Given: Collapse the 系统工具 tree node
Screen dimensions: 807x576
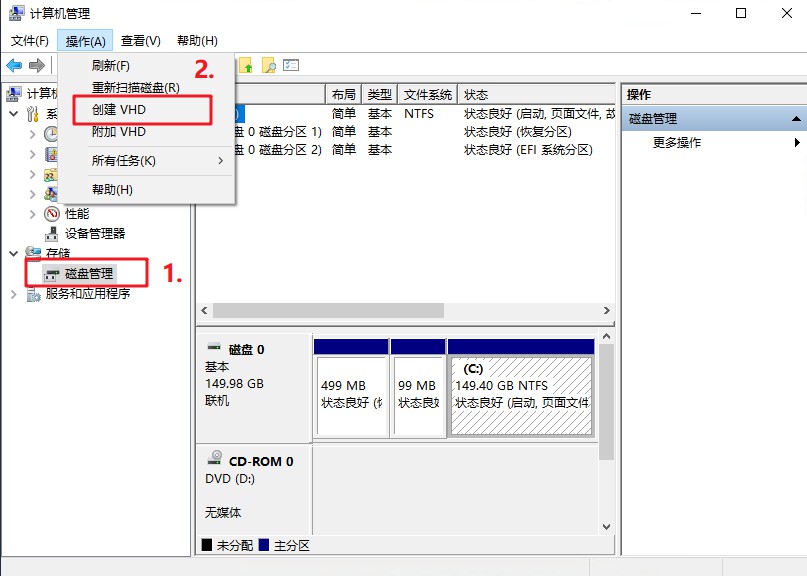Looking at the screenshot, I should coord(14,114).
